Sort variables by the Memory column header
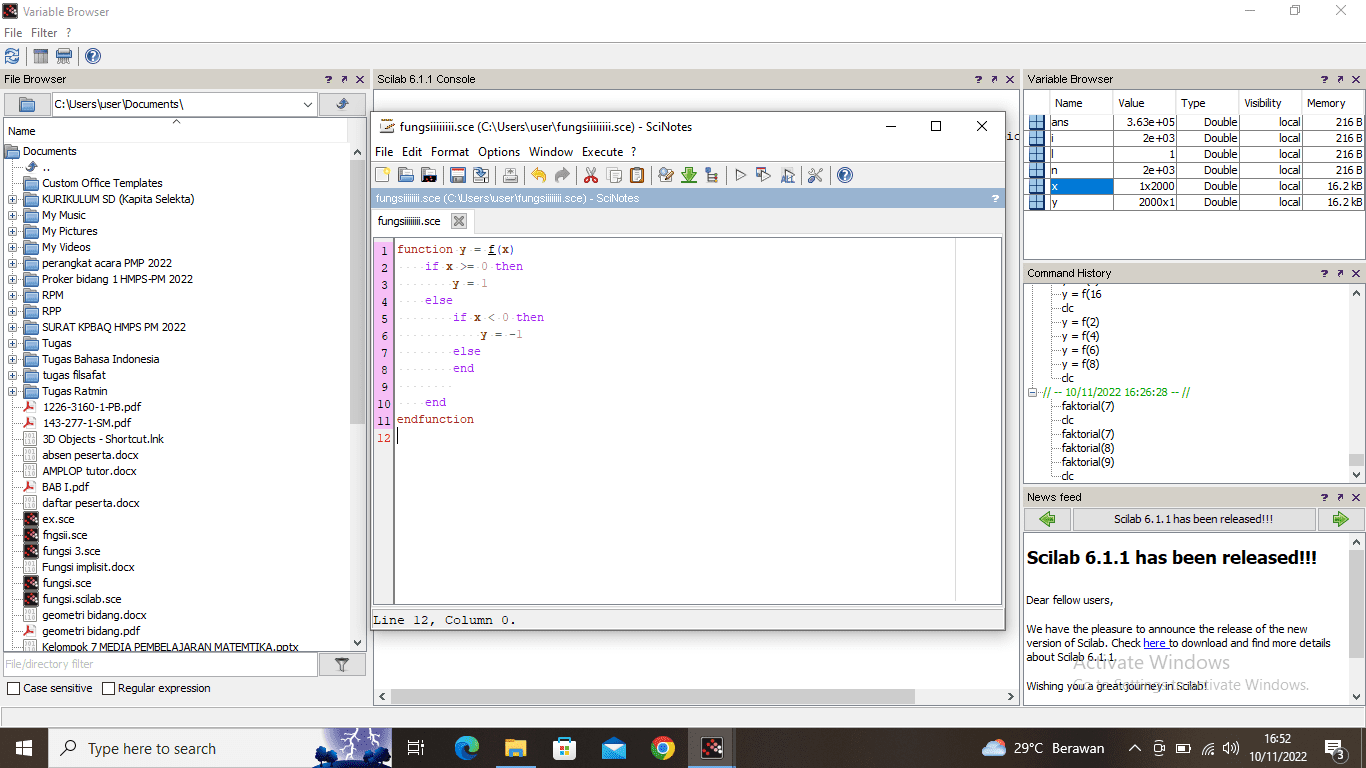 (x=1333, y=103)
